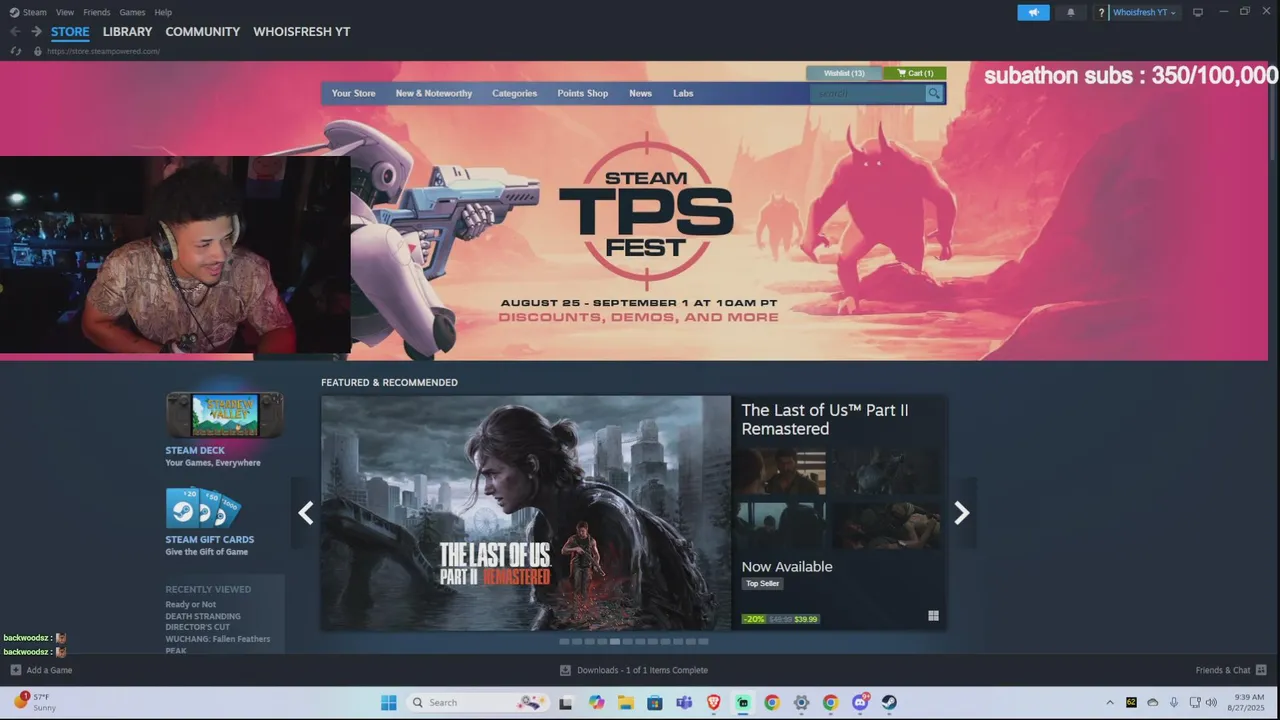Show previous featured game arrow

click(x=305, y=513)
